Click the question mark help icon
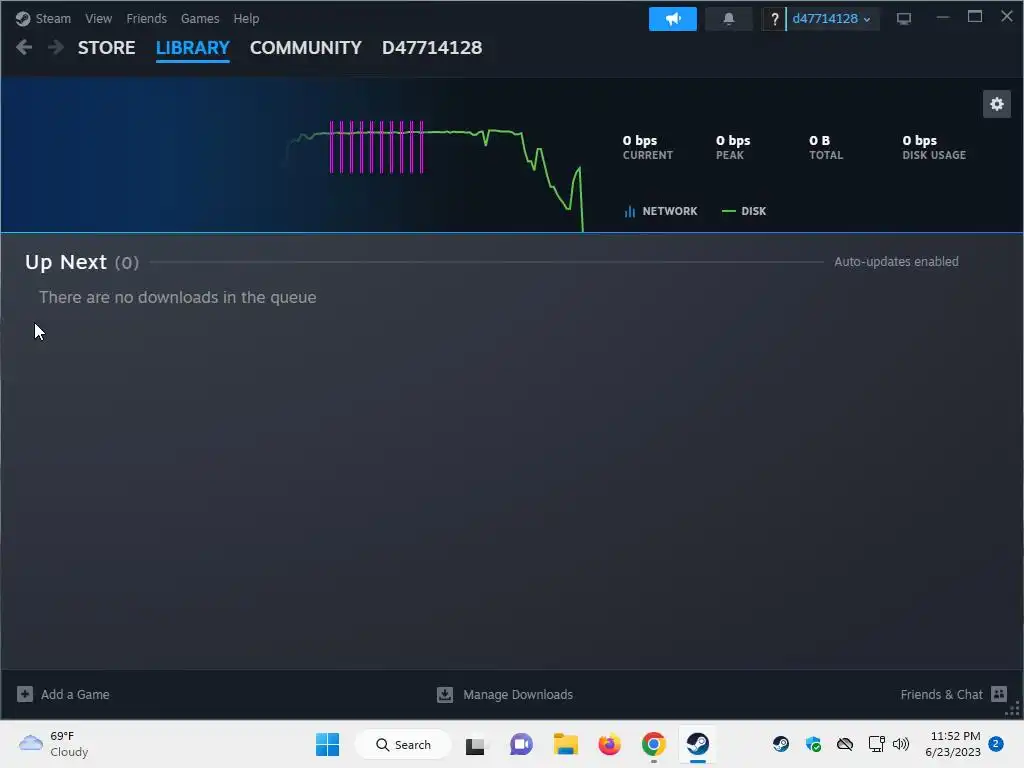Screen dimensions: 1024x768 (774, 19)
